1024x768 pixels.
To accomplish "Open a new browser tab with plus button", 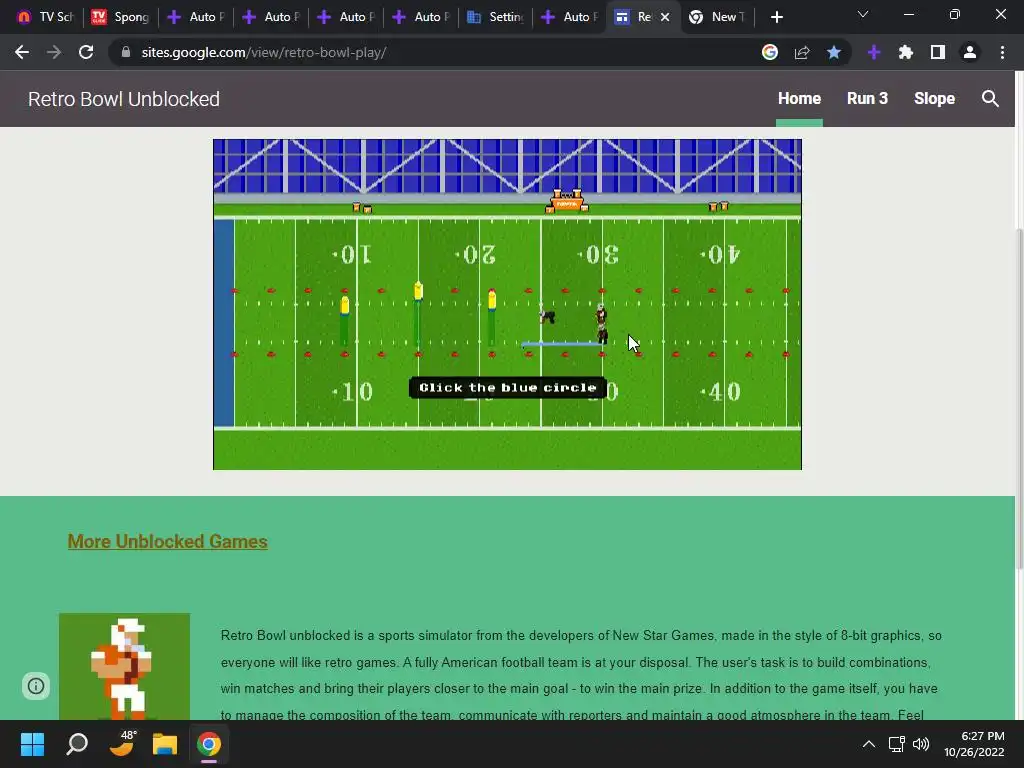I will point(776,17).
